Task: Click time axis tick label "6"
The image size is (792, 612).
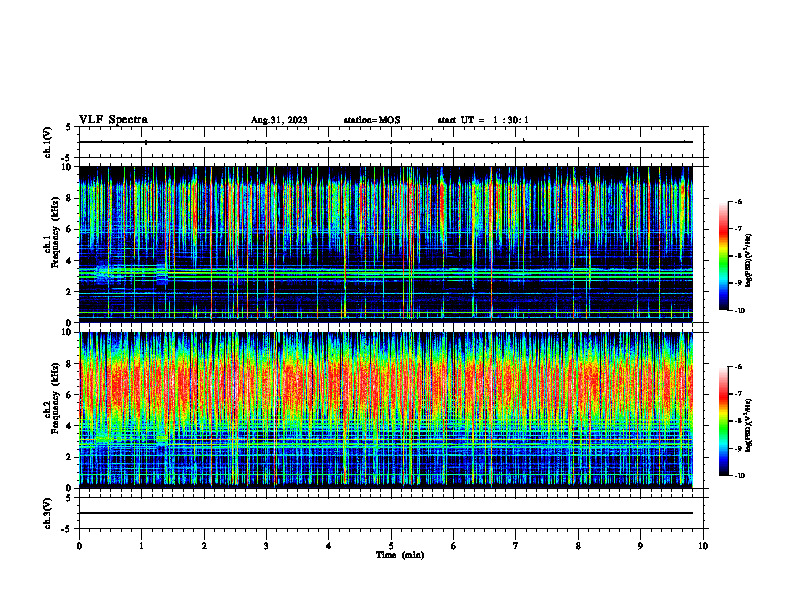Action: click(x=454, y=546)
